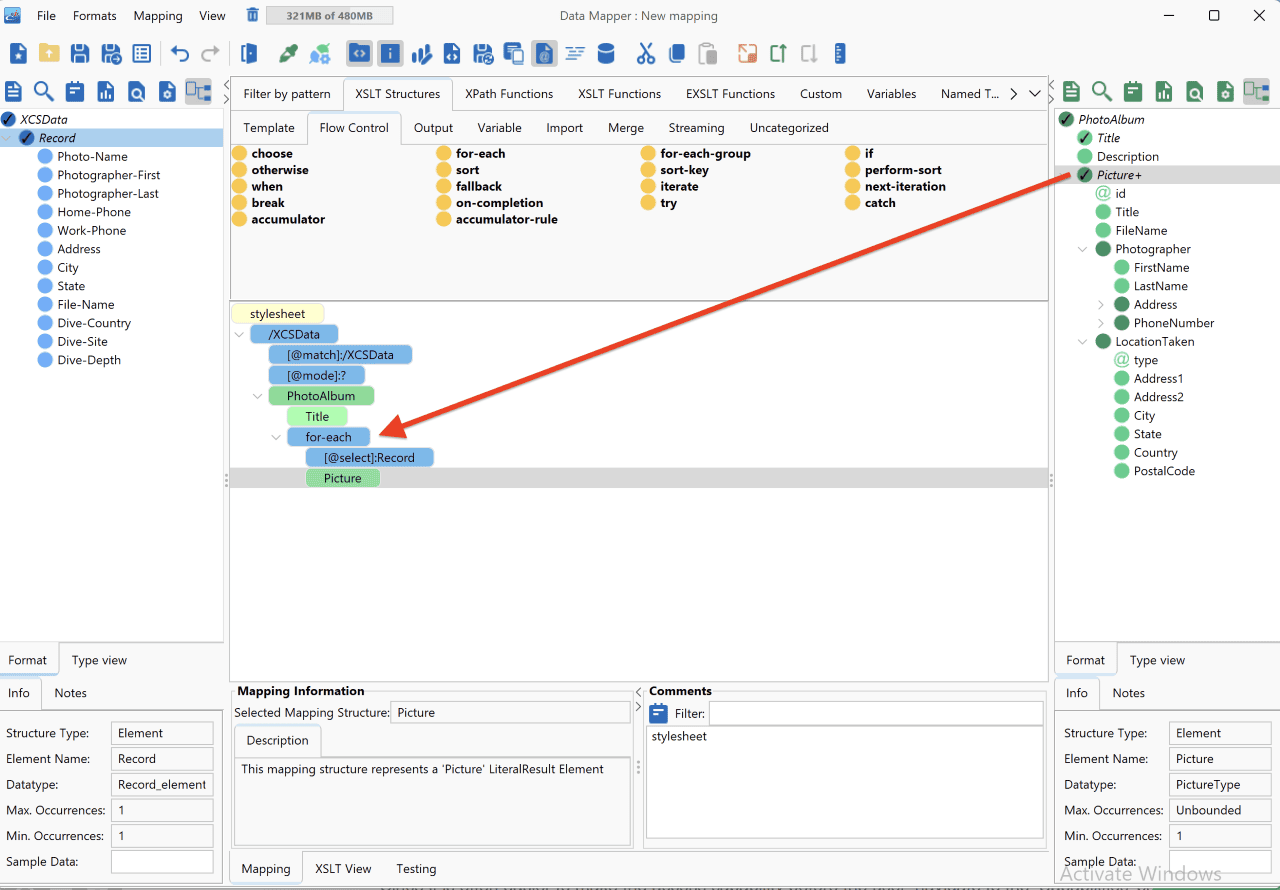Viewport: 1280px width, 890px height.
Task: Undo the last mapping action
Action: [x=180, y=54]
